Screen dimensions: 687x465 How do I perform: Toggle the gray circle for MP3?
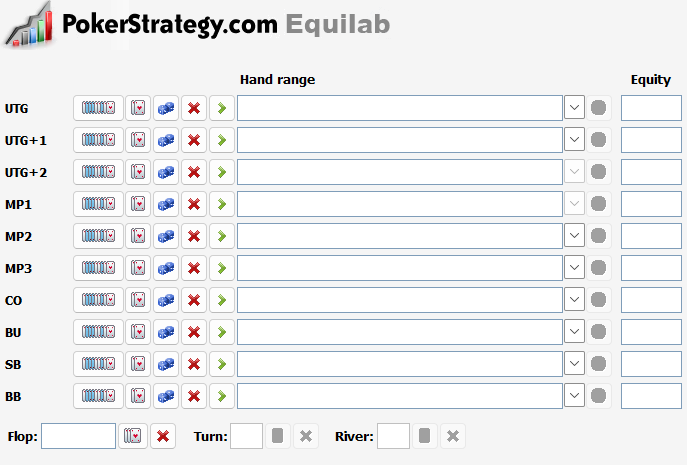599,268
